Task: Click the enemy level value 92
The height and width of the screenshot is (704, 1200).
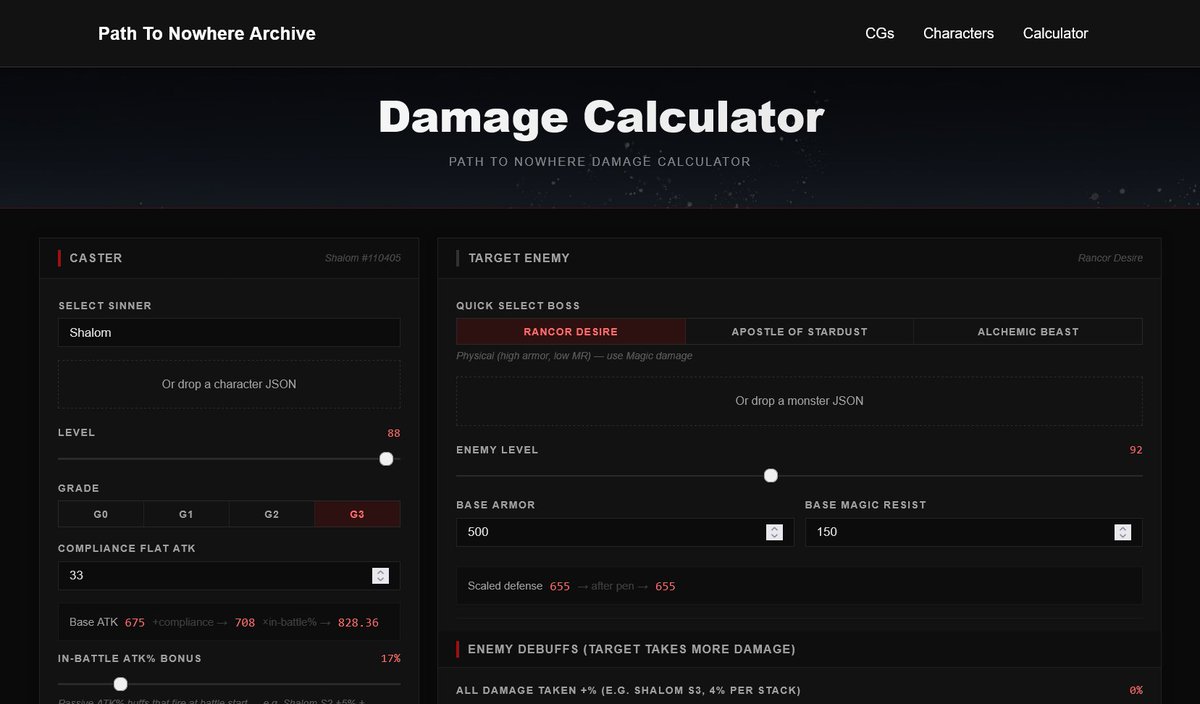Action: (x=1136, y=450)
